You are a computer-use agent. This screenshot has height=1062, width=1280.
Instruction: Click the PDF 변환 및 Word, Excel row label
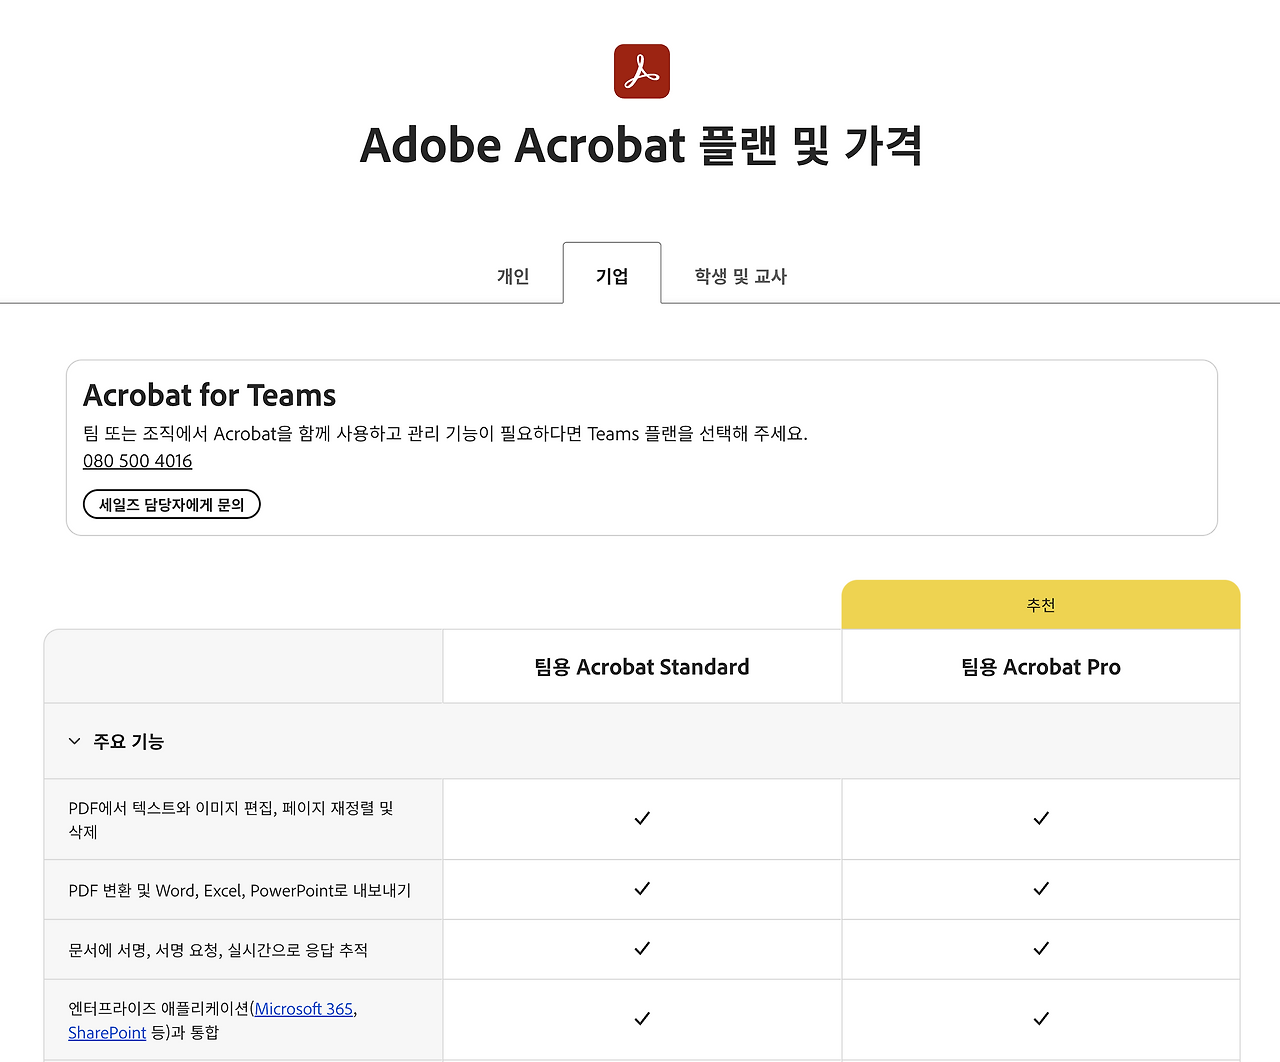coord(240,890)
